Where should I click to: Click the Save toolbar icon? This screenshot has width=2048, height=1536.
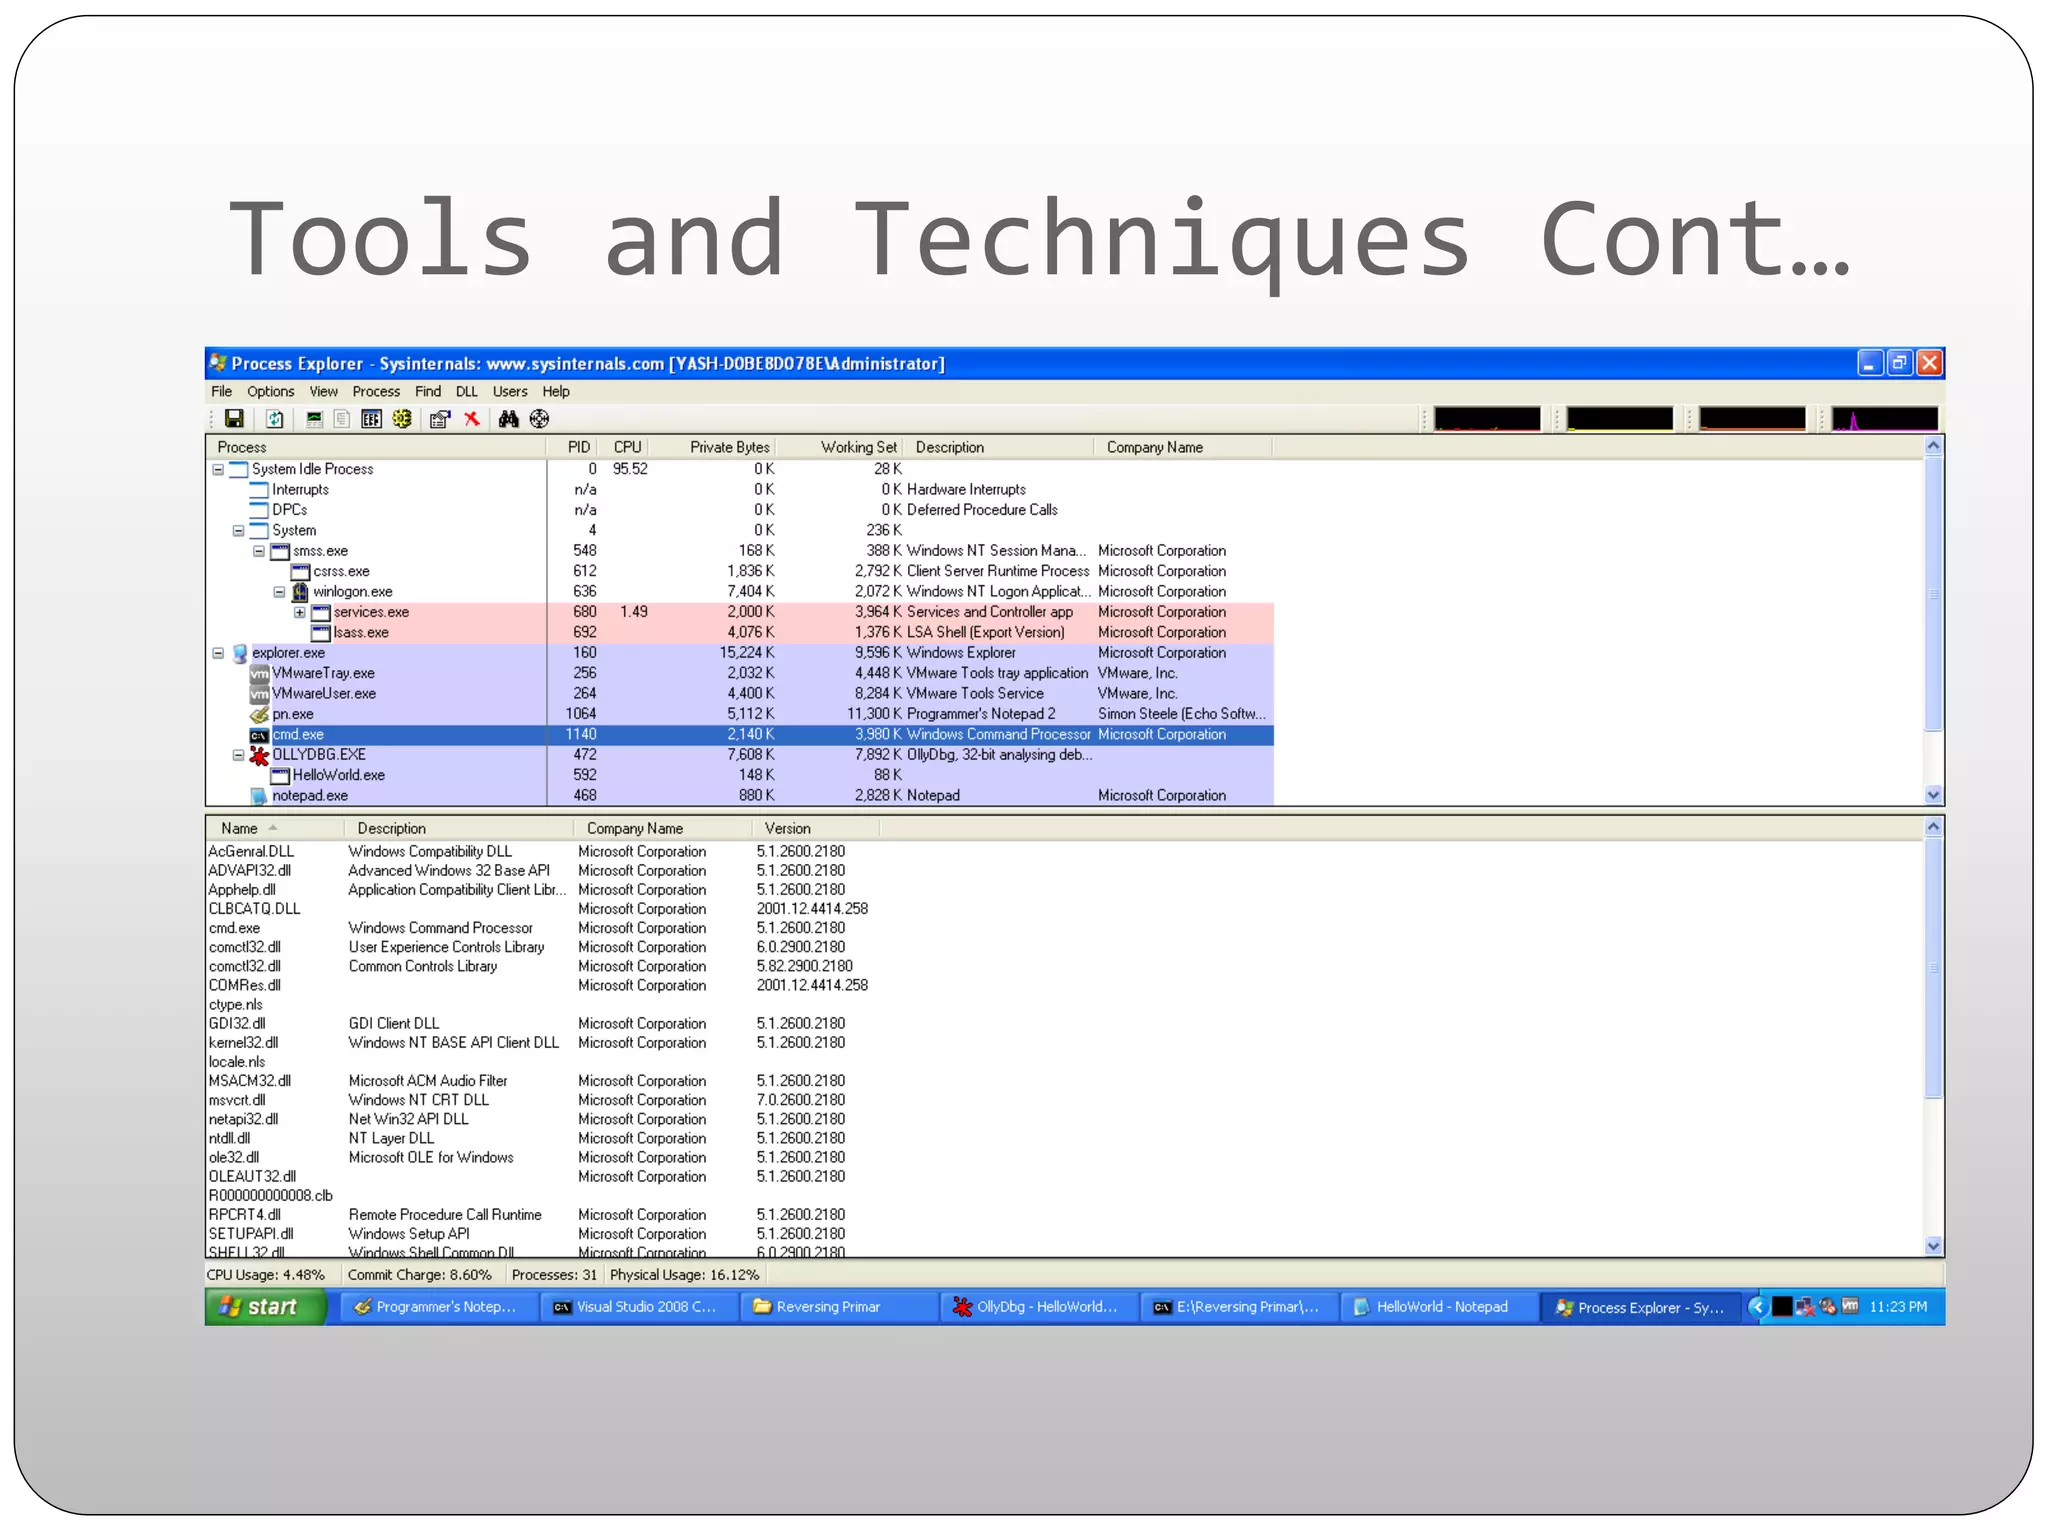click(x=234, y=419)
